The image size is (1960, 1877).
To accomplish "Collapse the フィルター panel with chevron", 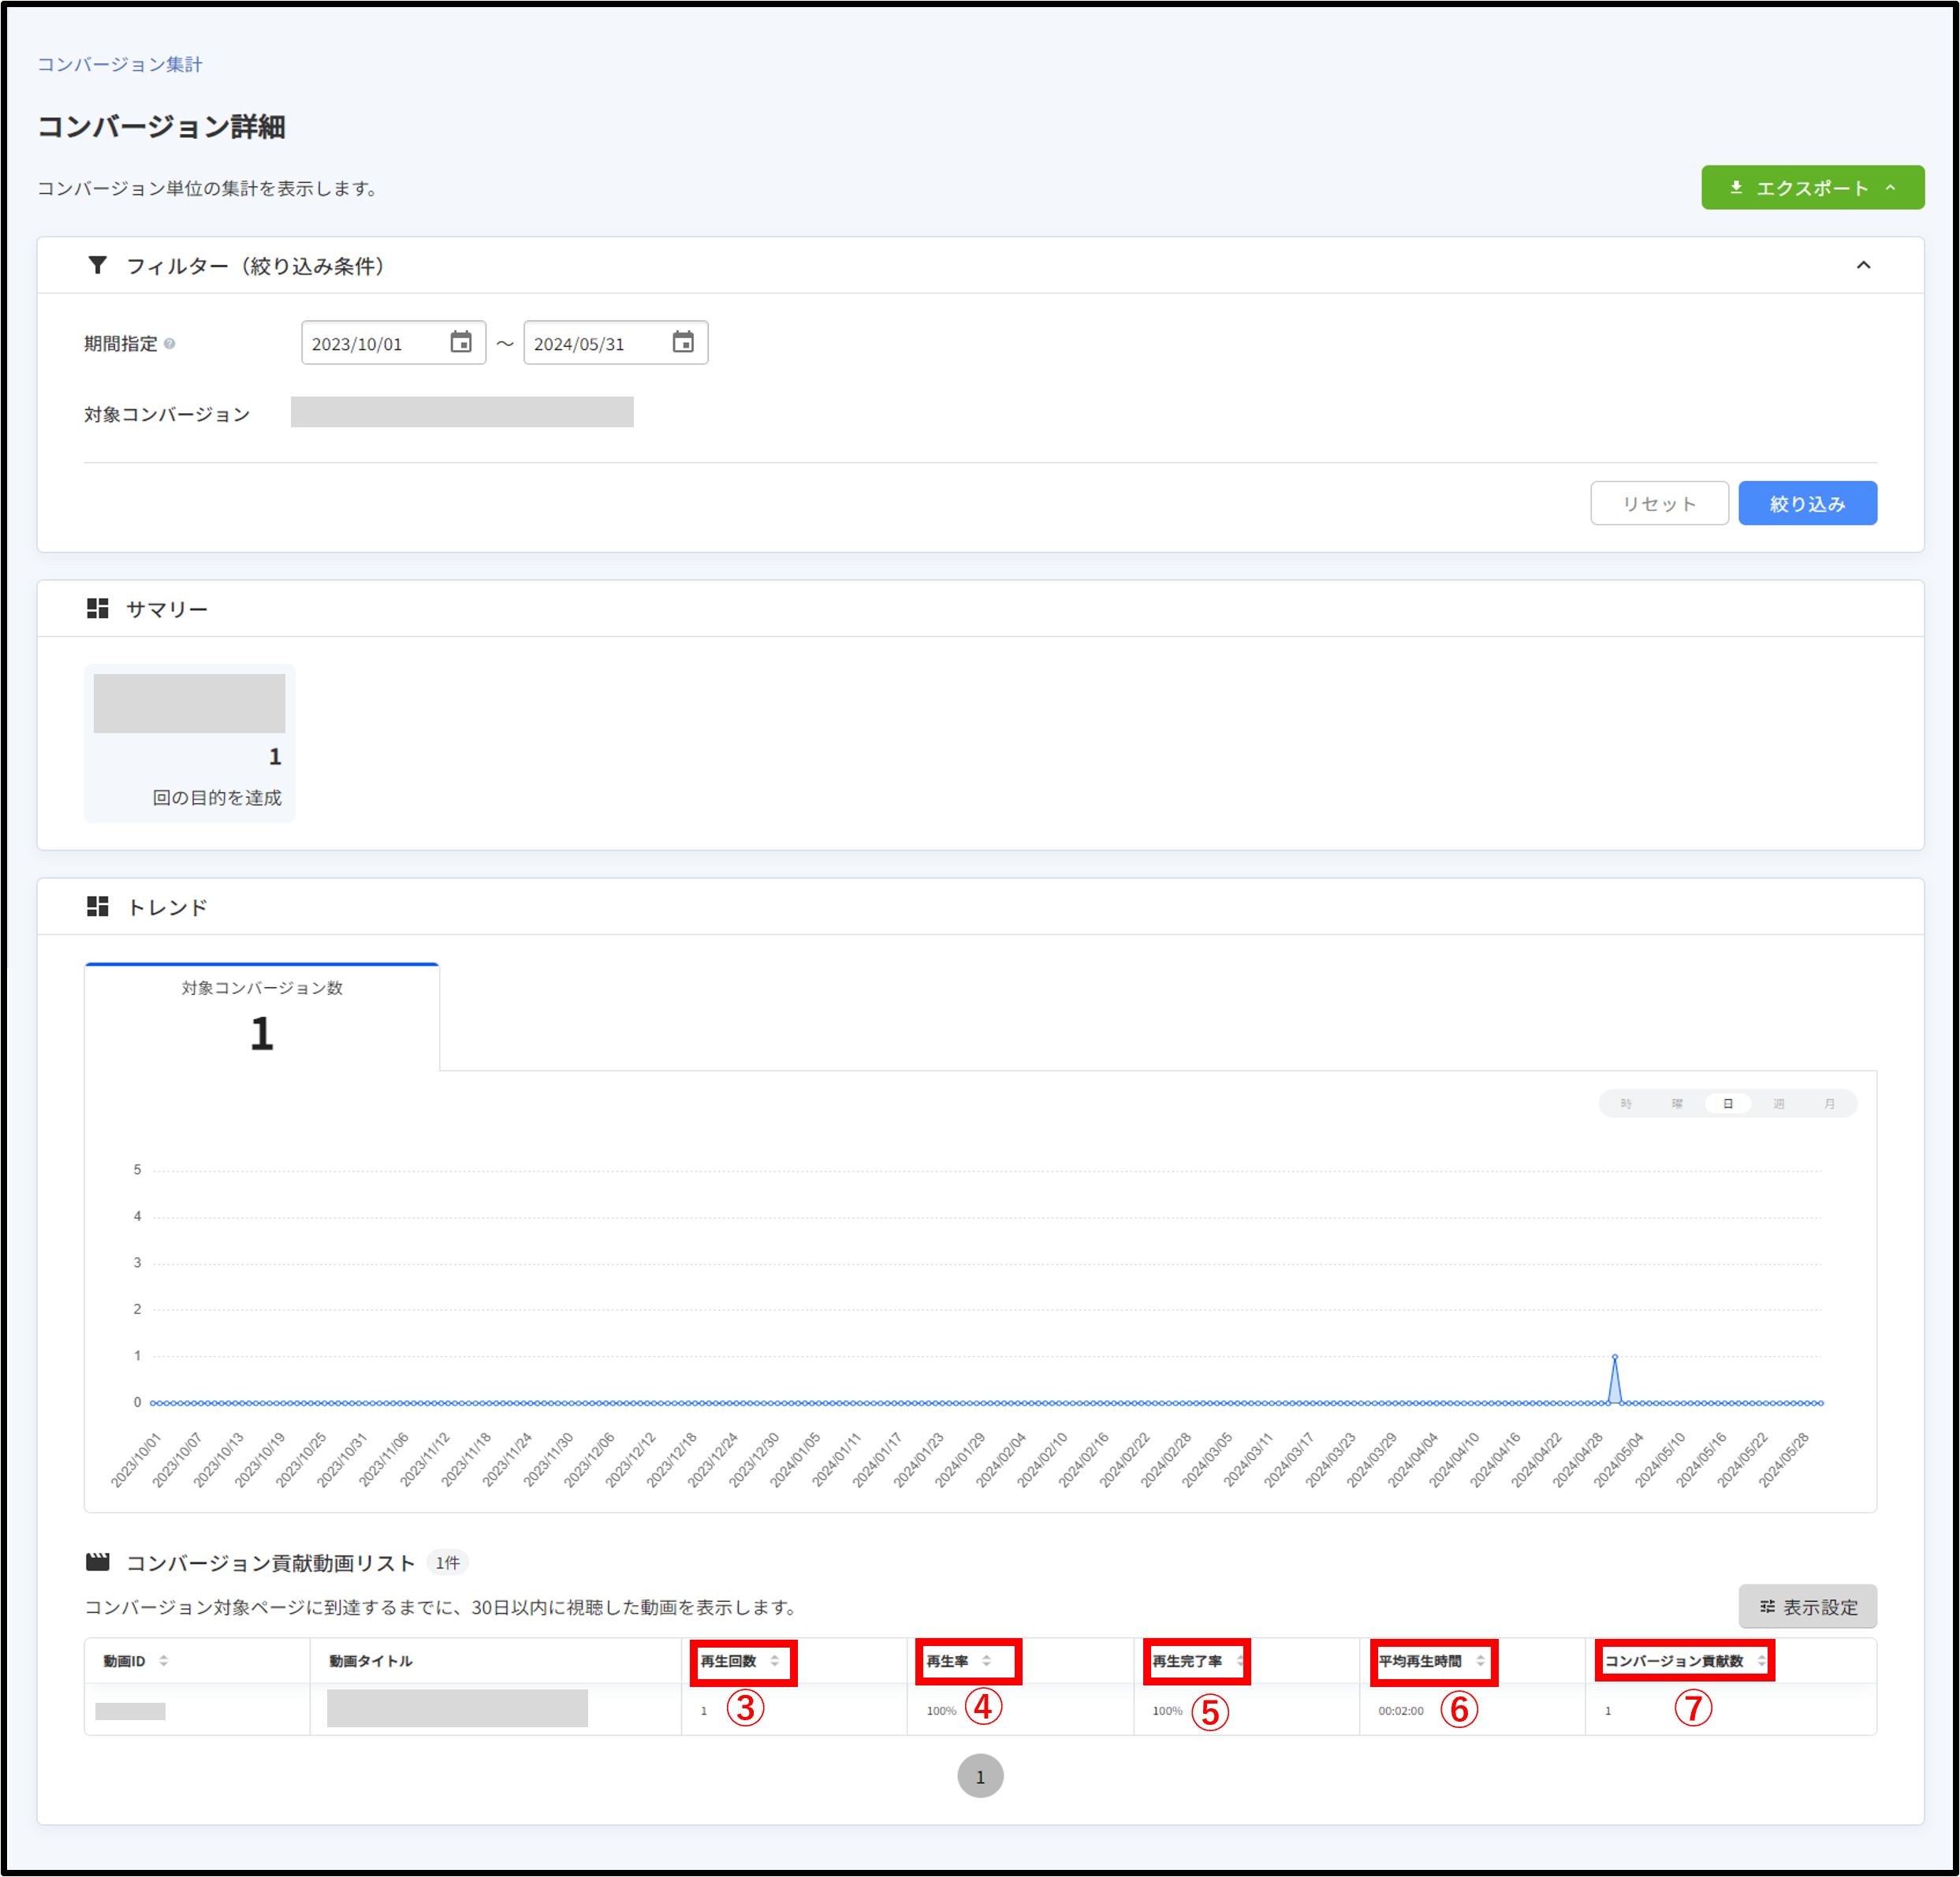I will 1863,265.
